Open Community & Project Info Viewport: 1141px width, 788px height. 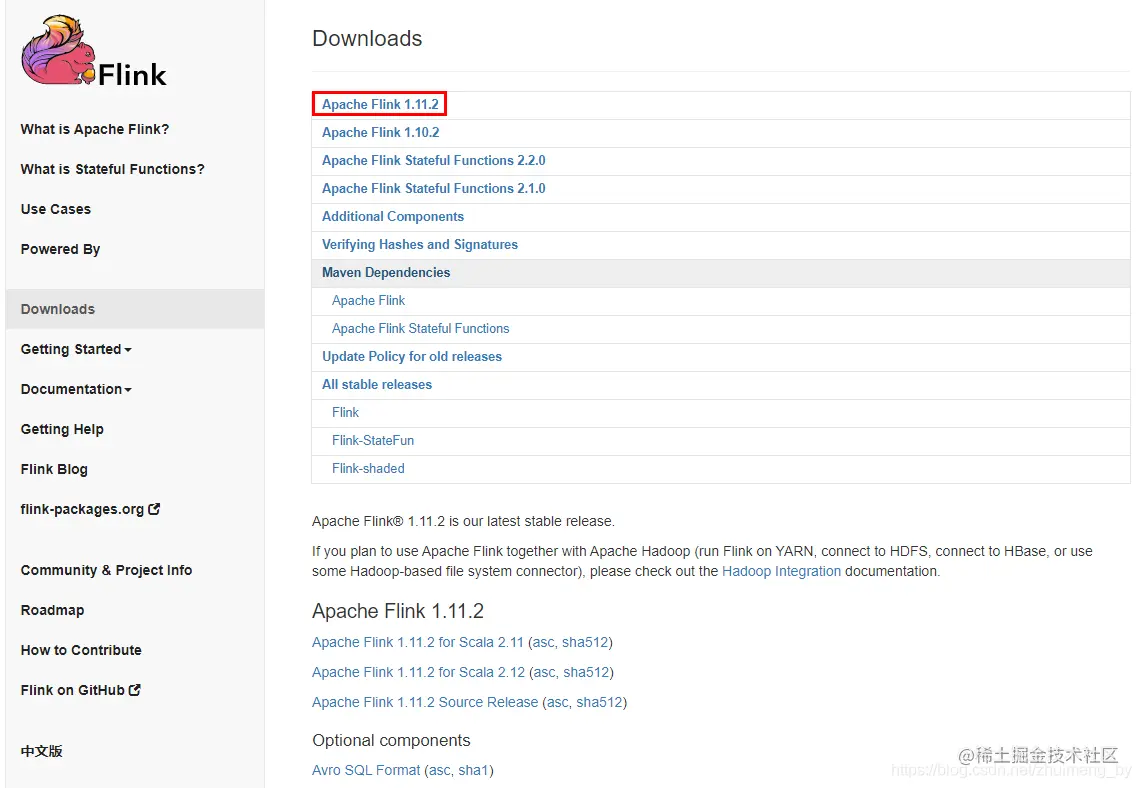[106, 570]
